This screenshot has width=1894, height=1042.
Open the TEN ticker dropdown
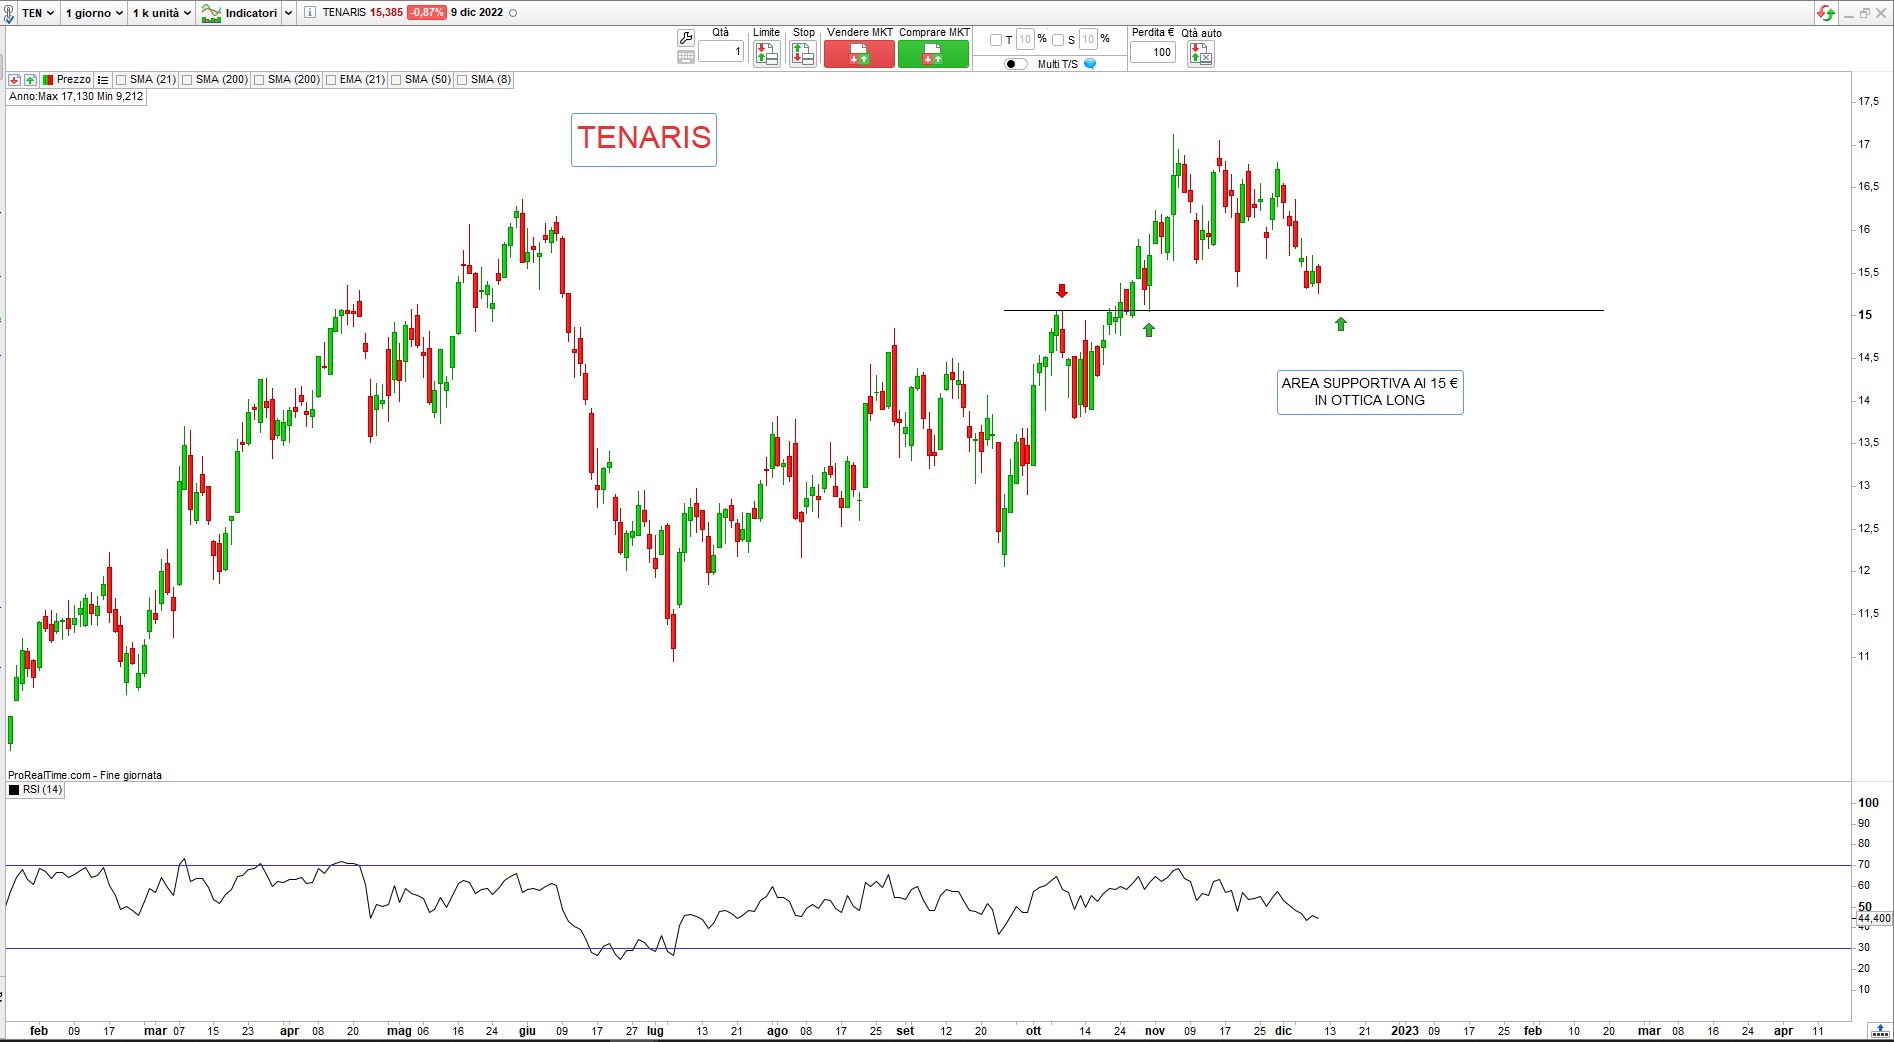(38, 13)
